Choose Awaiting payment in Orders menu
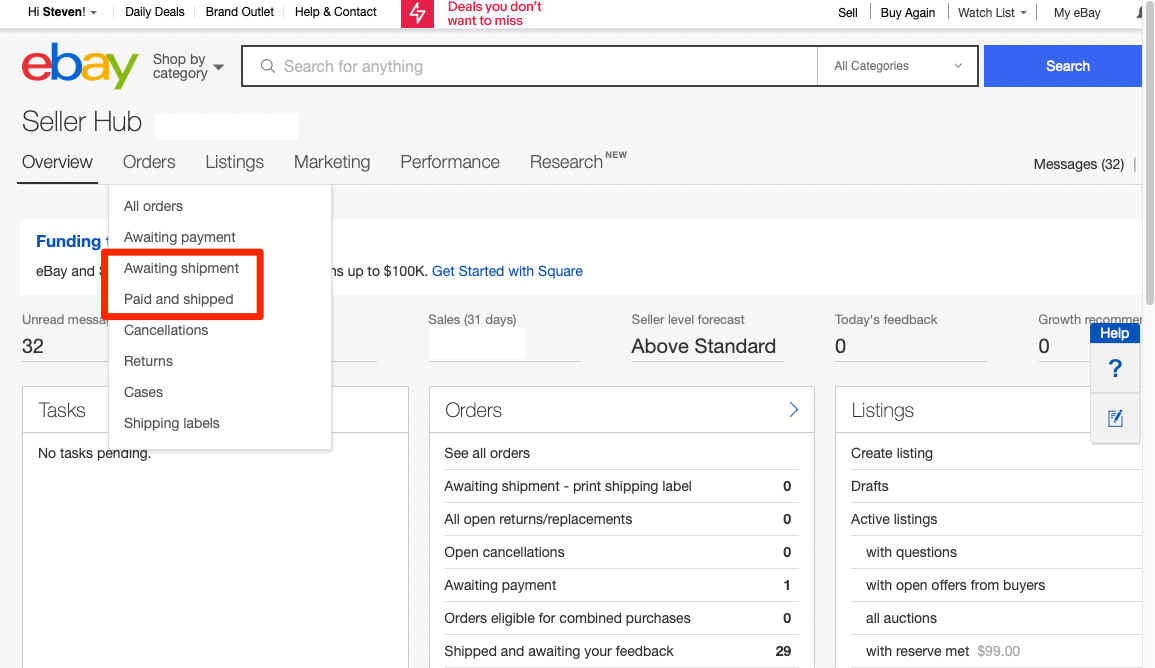The image size is (1155, 668). (180, 237)
